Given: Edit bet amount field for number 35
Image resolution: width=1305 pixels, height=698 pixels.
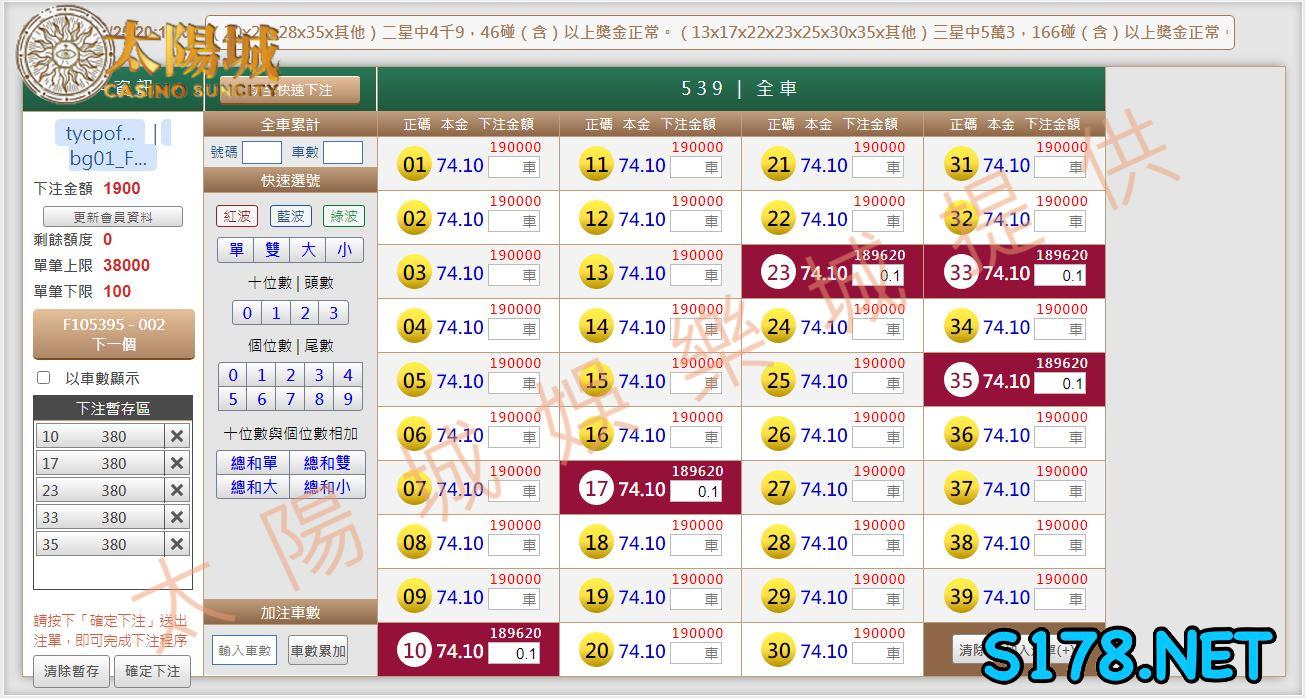Looking at the screenshot, I should click(1060, 384).
